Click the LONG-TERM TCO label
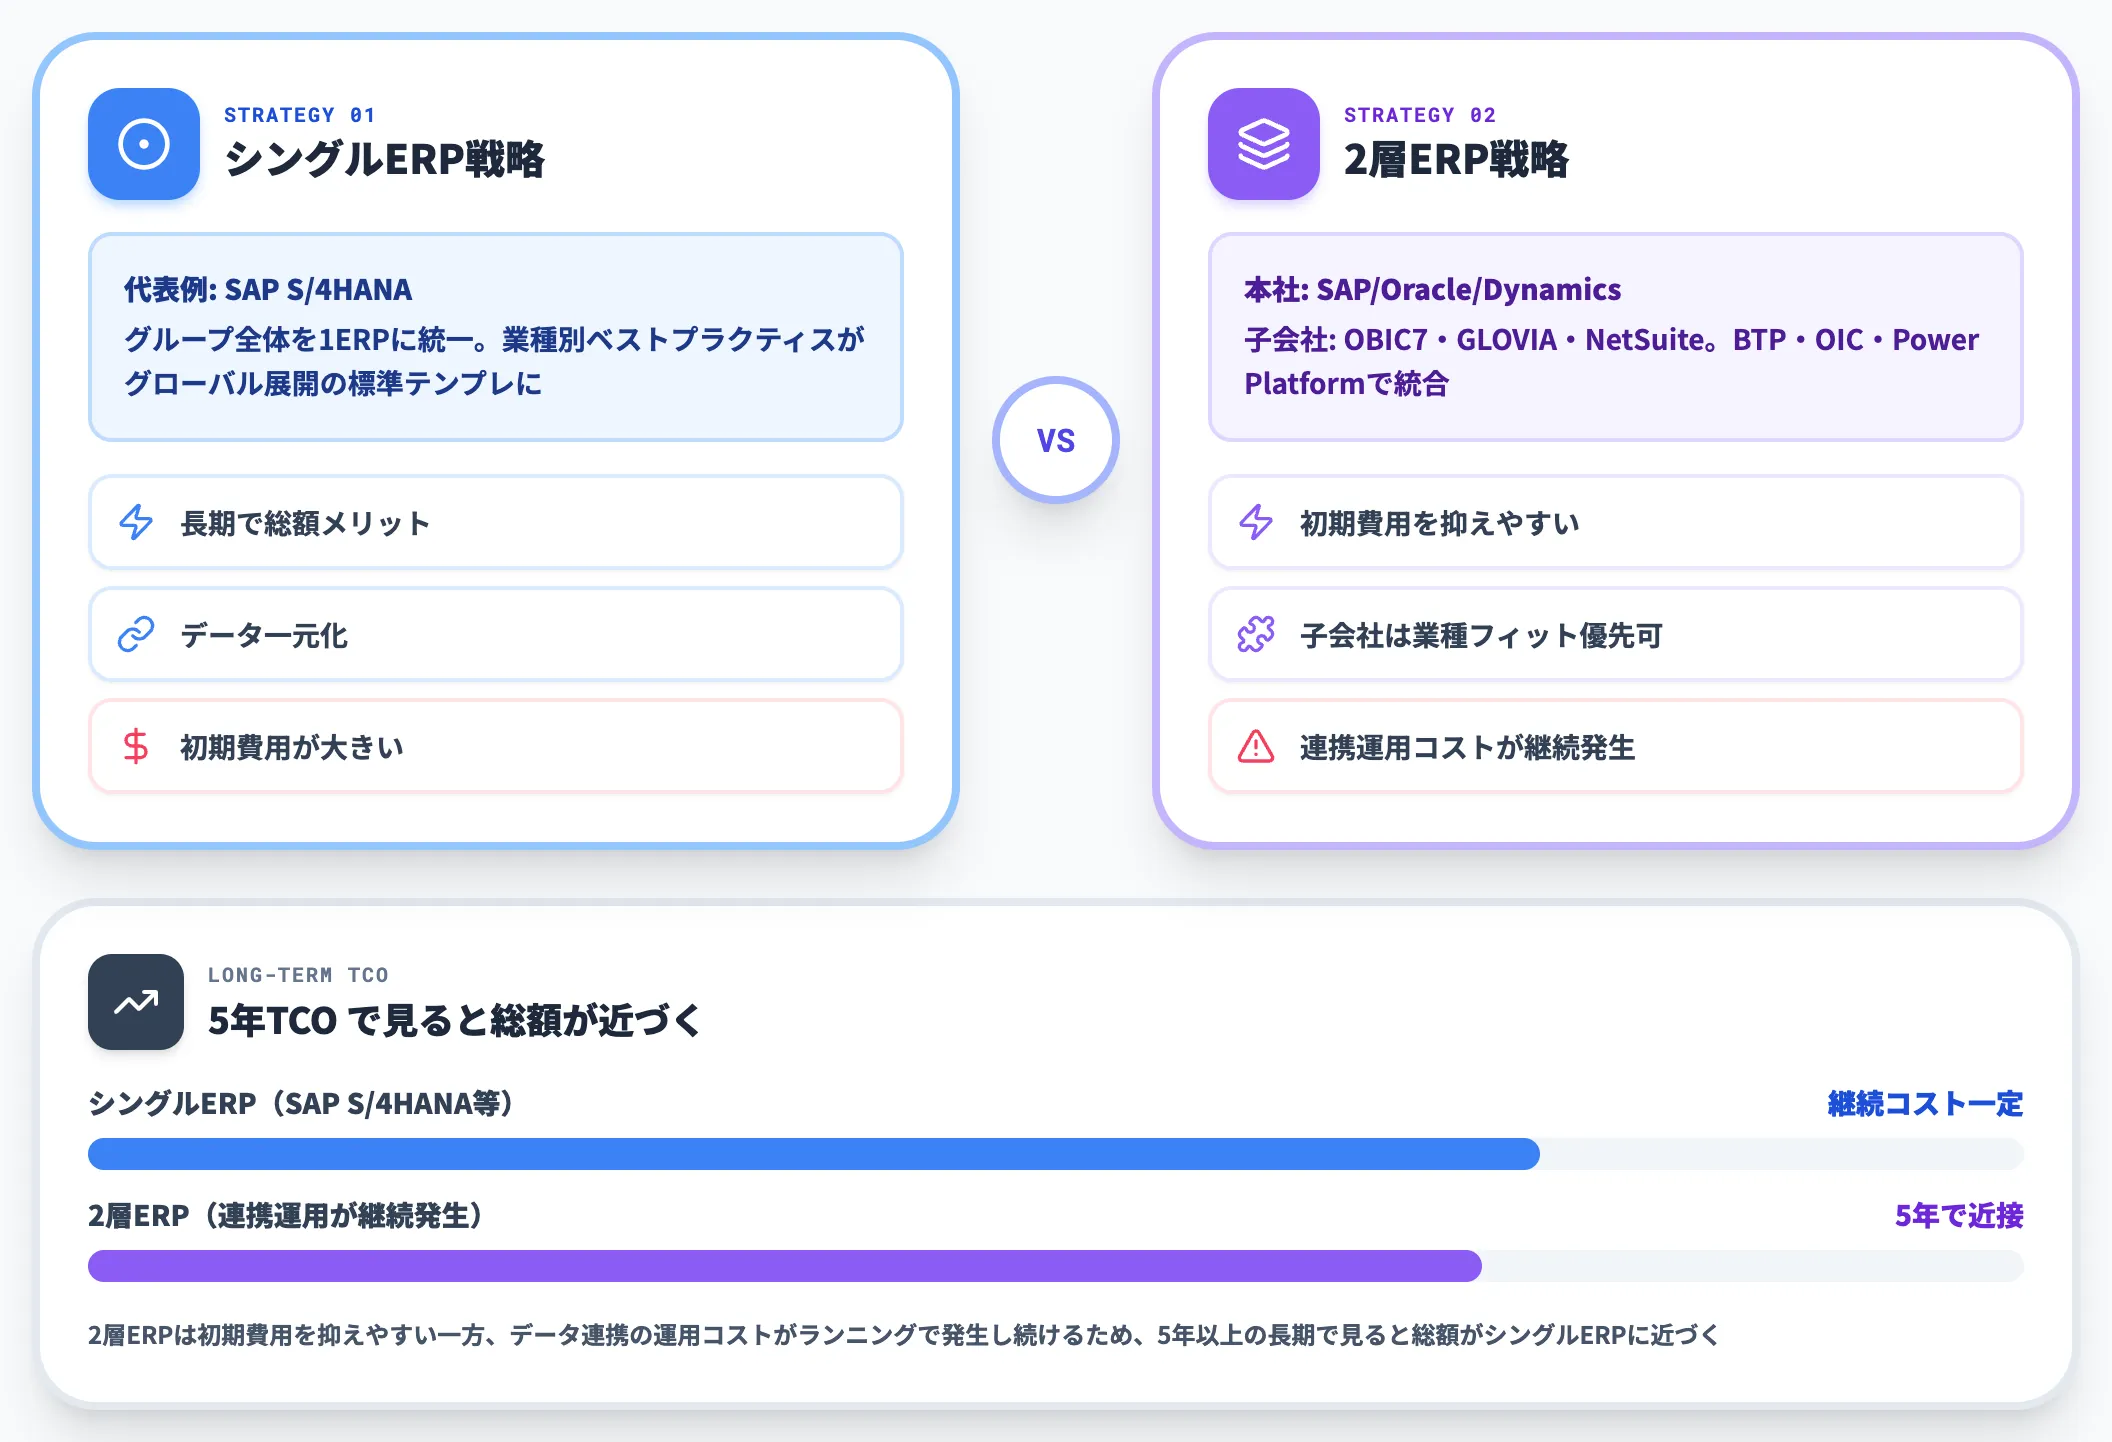Image resolution: width=2112 pixels, height=1442 pixels. 298,975
